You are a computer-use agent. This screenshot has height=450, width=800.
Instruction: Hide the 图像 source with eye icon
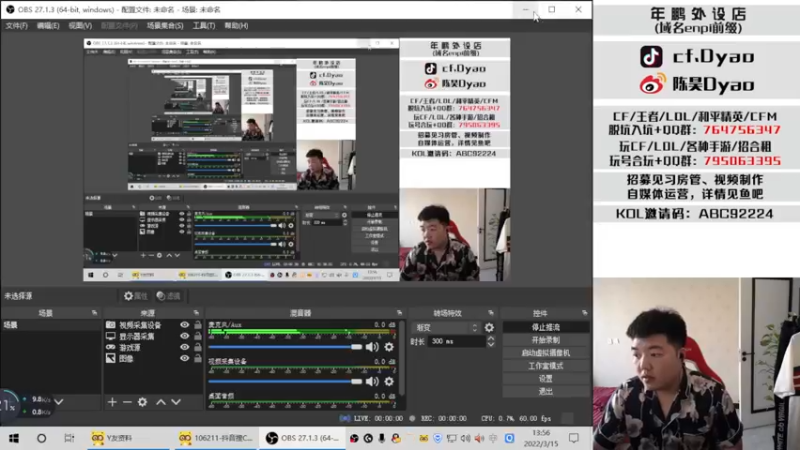click(185, 359)
